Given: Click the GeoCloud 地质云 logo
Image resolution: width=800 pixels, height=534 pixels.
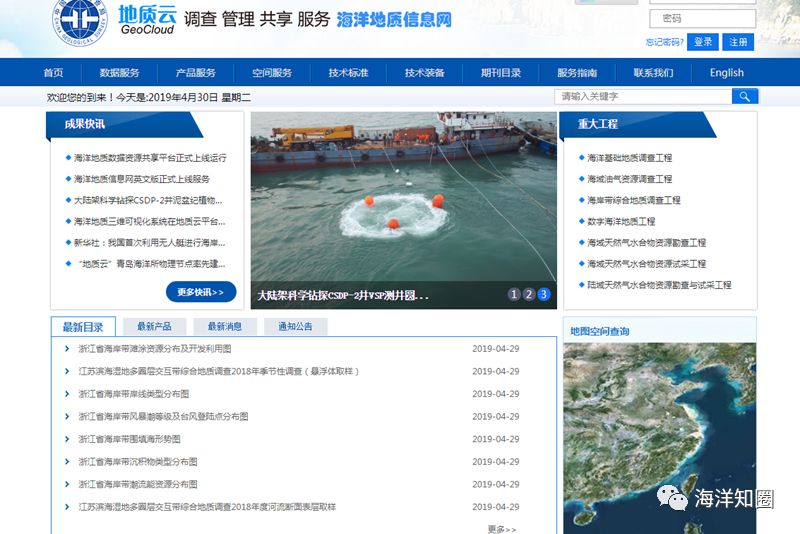Looking at the screenshot, I should point(147,20).
